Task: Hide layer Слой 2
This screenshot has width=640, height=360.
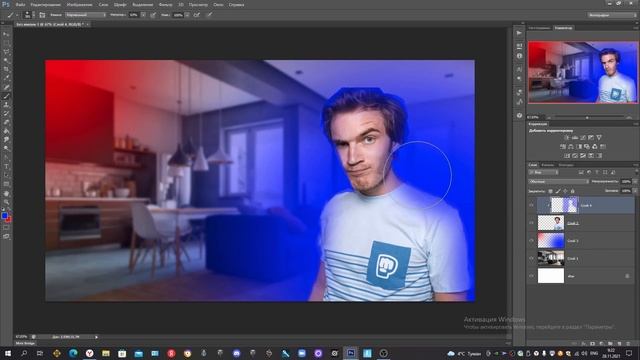Action: [x=531, y=223]
